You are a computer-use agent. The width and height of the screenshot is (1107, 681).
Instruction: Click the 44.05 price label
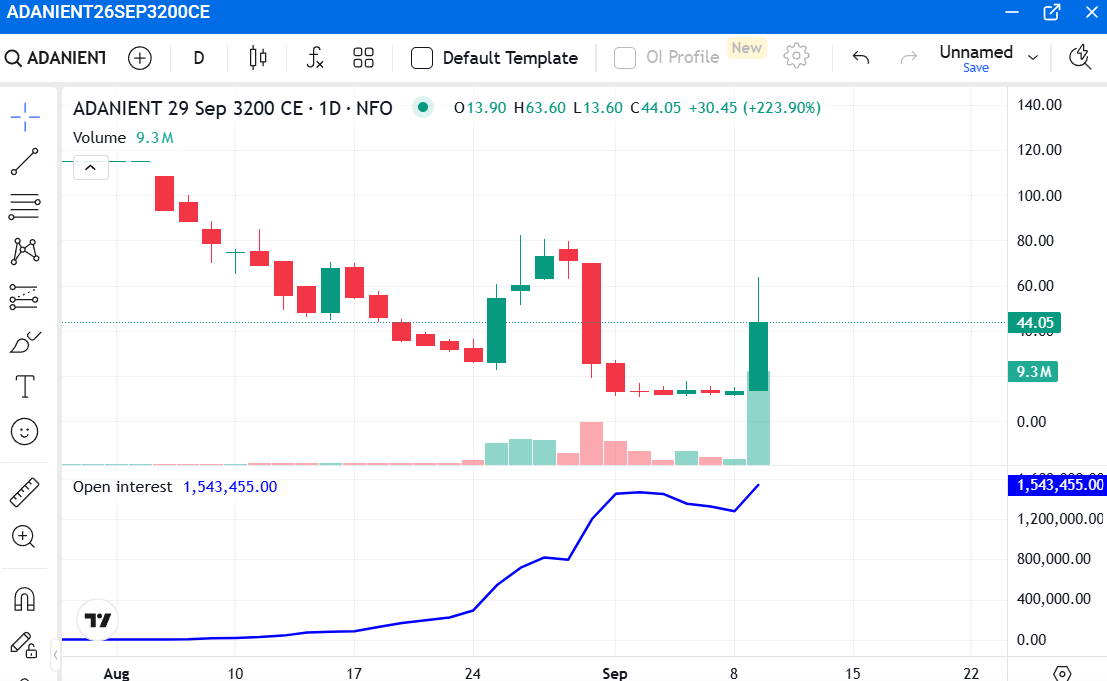pyautogui.click(x=1034, y=323)
